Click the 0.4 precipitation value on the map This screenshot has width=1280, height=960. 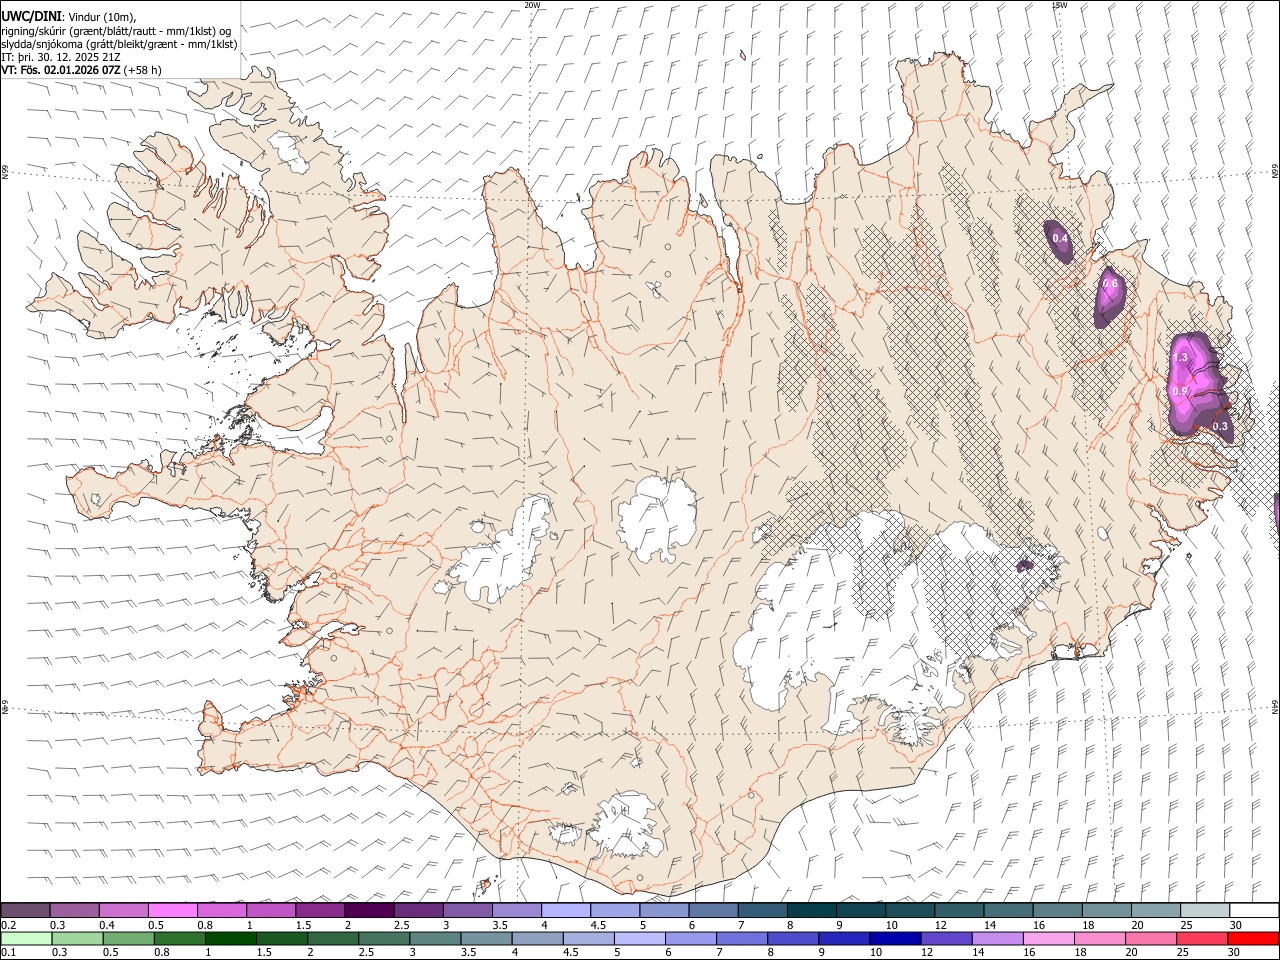click(1060, 239)
